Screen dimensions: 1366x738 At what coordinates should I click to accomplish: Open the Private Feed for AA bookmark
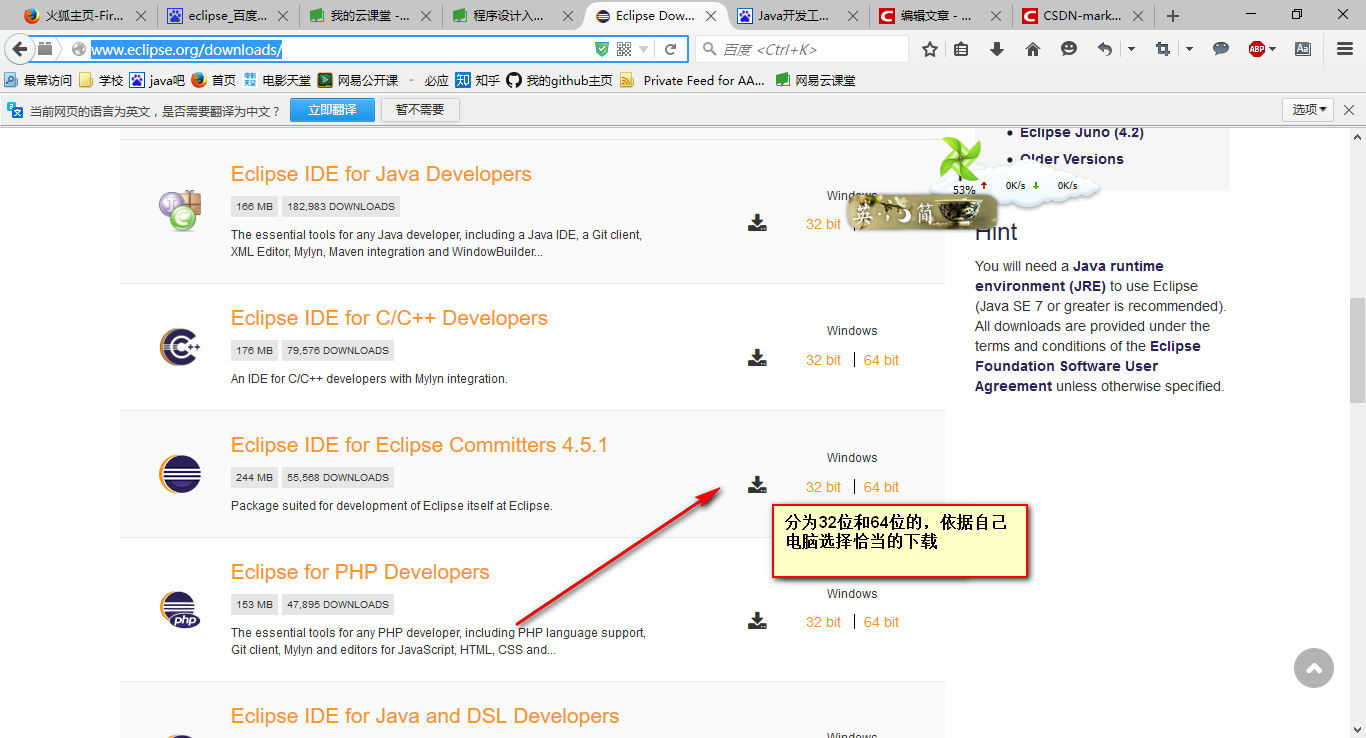pos(692,80)
